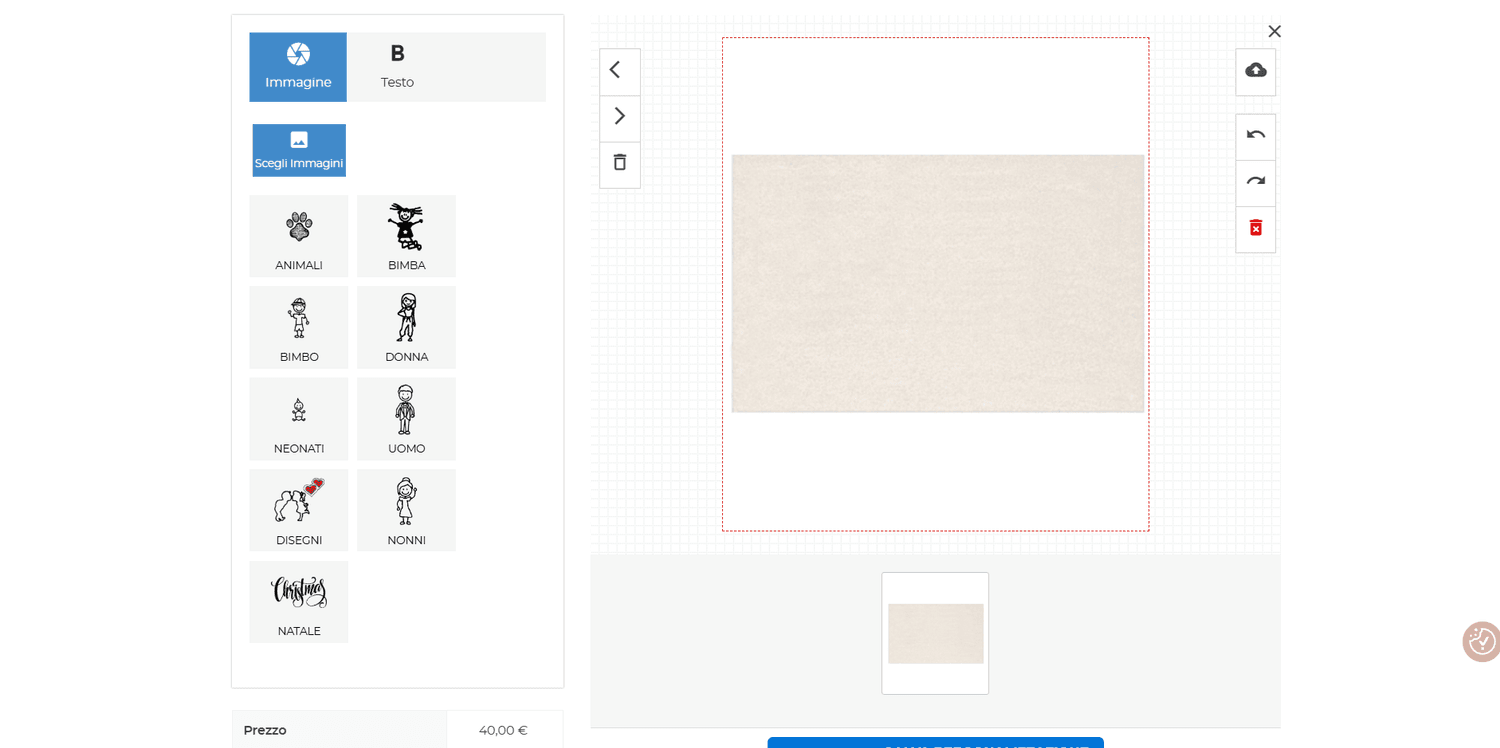Open the cookie consent icon
Screen dimensions: 1500x748
pyautogui.click(x=1481, y=641)
